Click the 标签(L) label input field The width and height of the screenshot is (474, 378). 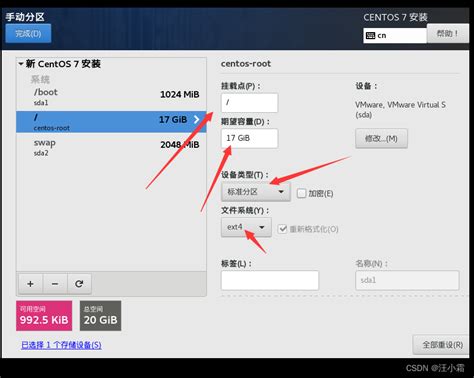click(270, 280)
